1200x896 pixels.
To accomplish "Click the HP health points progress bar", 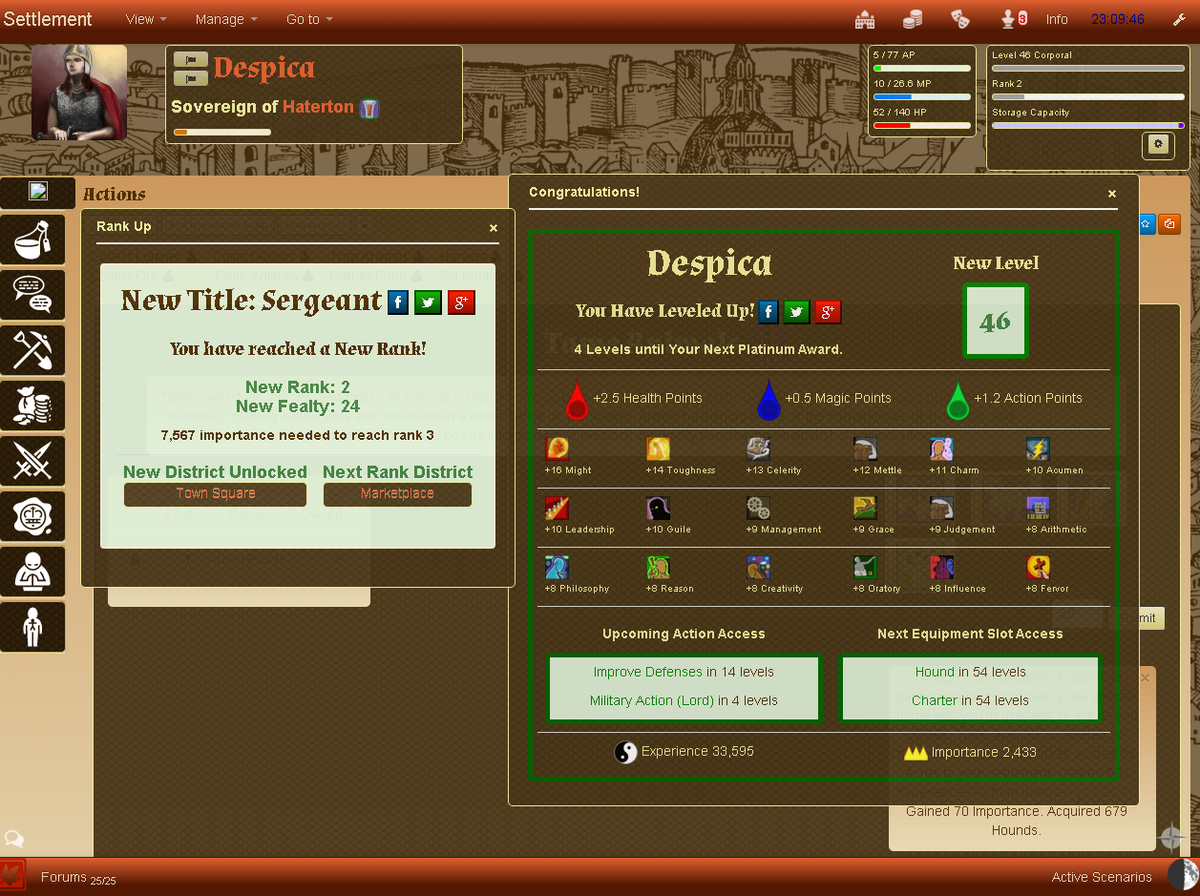I will coord(921,126).
